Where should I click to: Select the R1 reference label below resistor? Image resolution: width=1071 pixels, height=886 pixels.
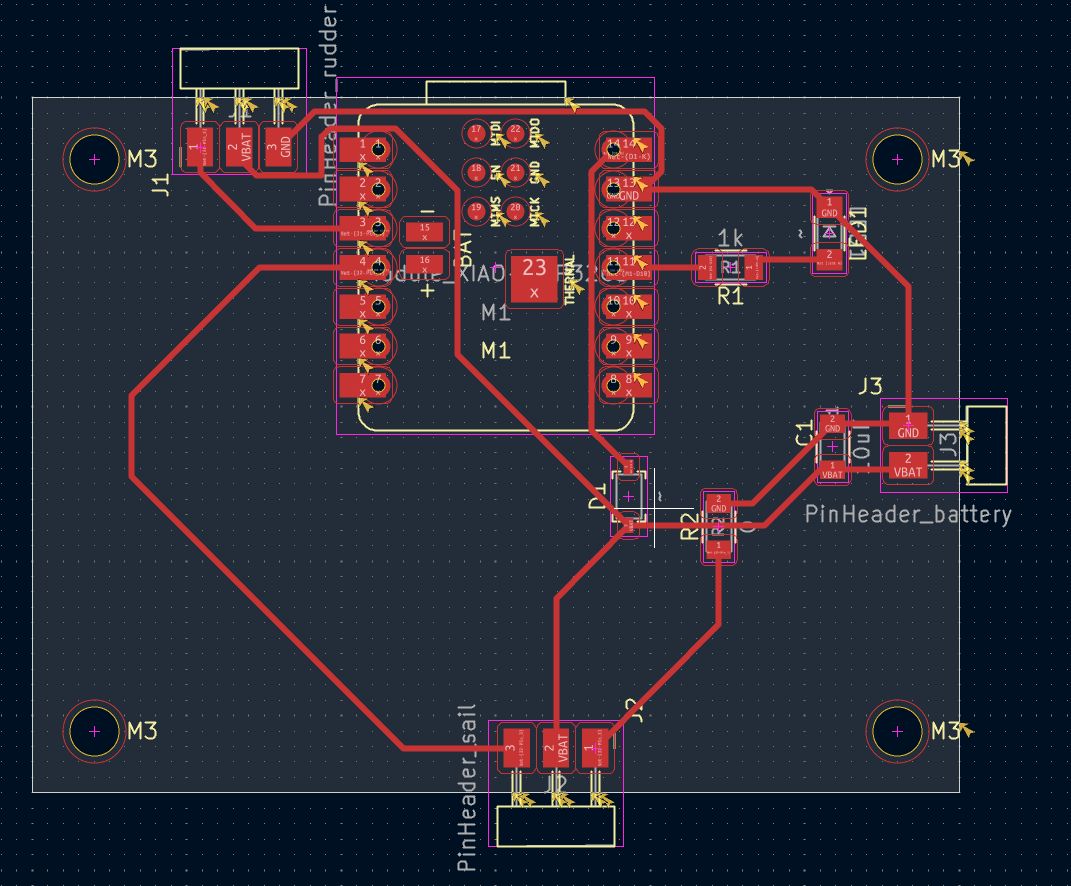coord(730,296)
